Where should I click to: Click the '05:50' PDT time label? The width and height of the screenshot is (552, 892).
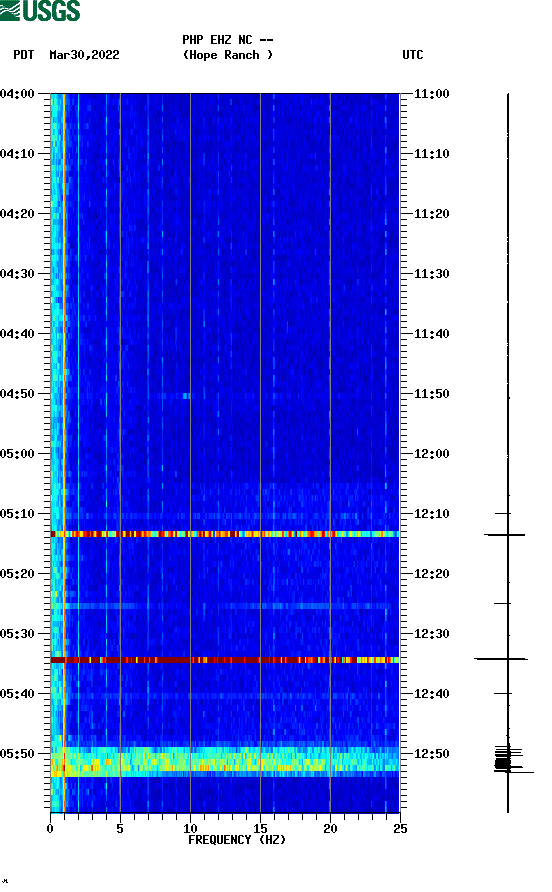17,754
